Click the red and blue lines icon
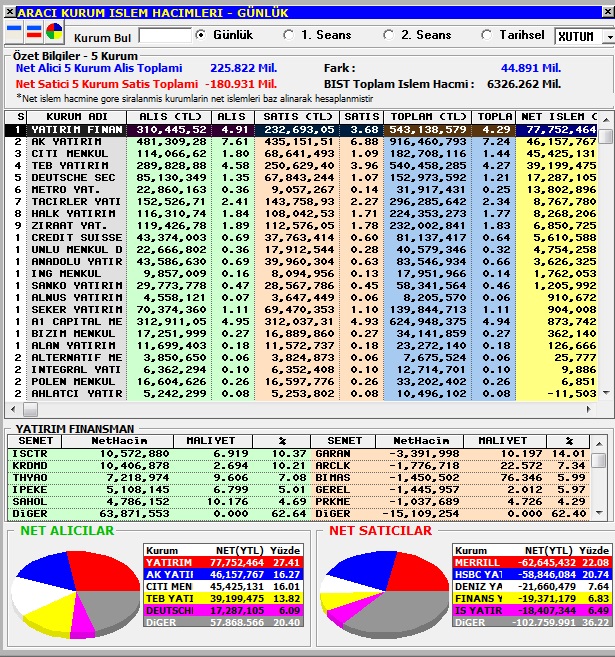 pos(34,32)
